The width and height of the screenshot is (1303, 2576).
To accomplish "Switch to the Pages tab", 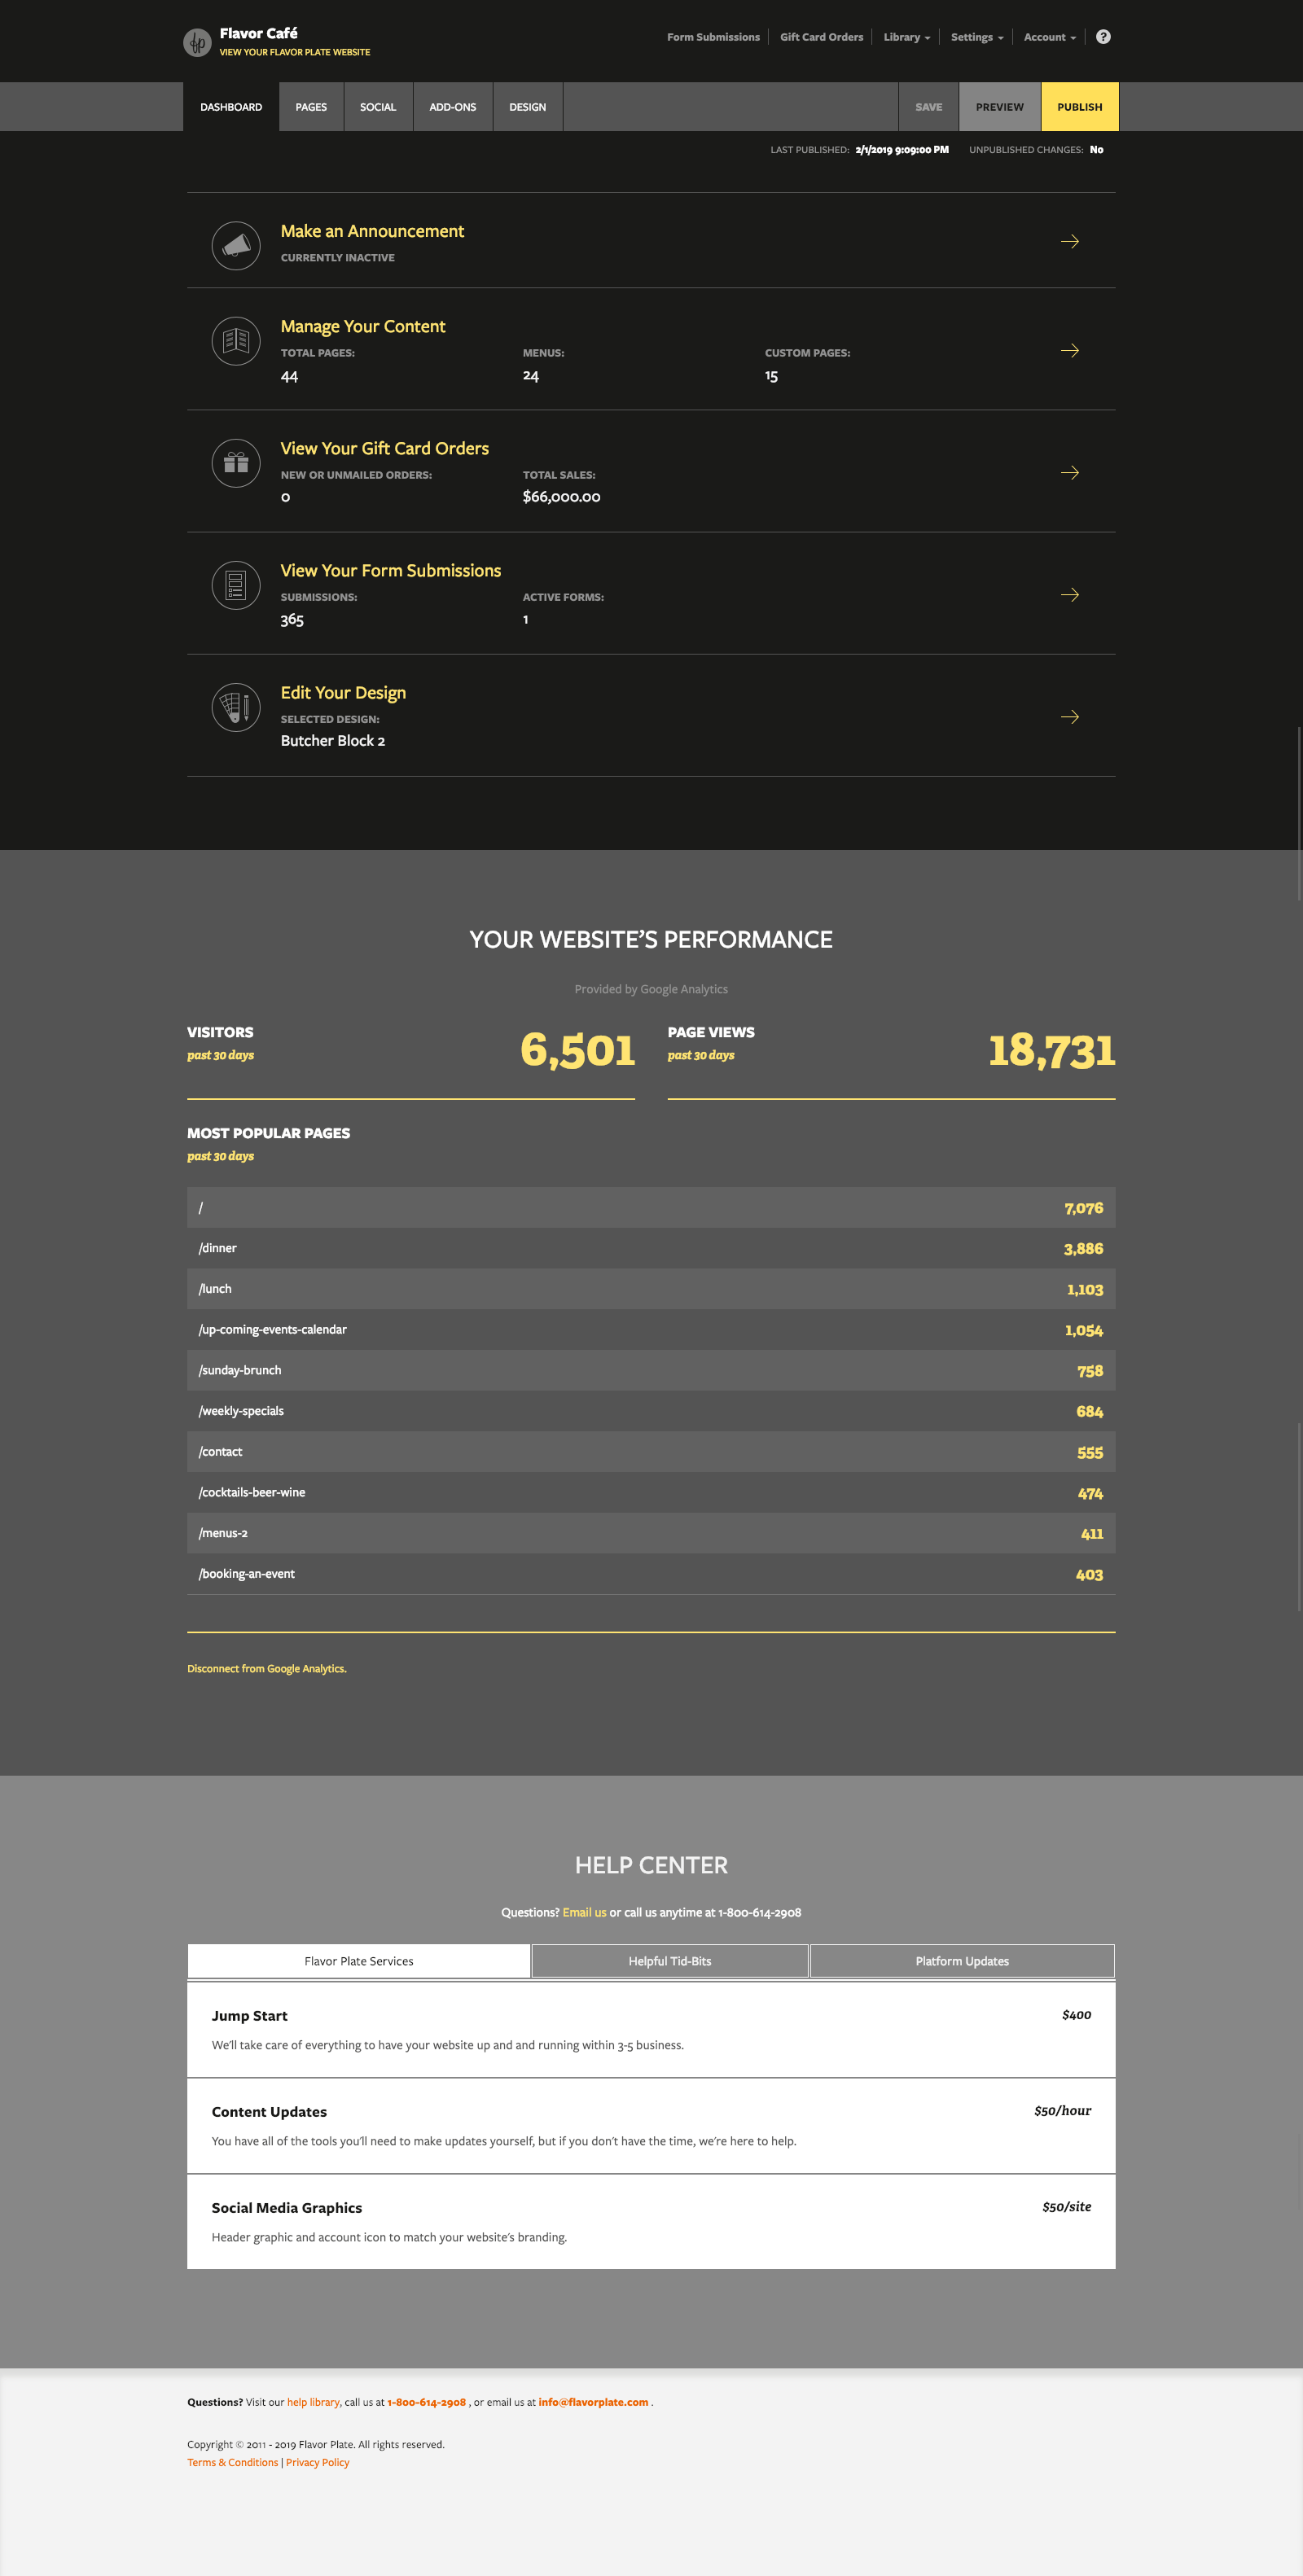I will (311, 107).
